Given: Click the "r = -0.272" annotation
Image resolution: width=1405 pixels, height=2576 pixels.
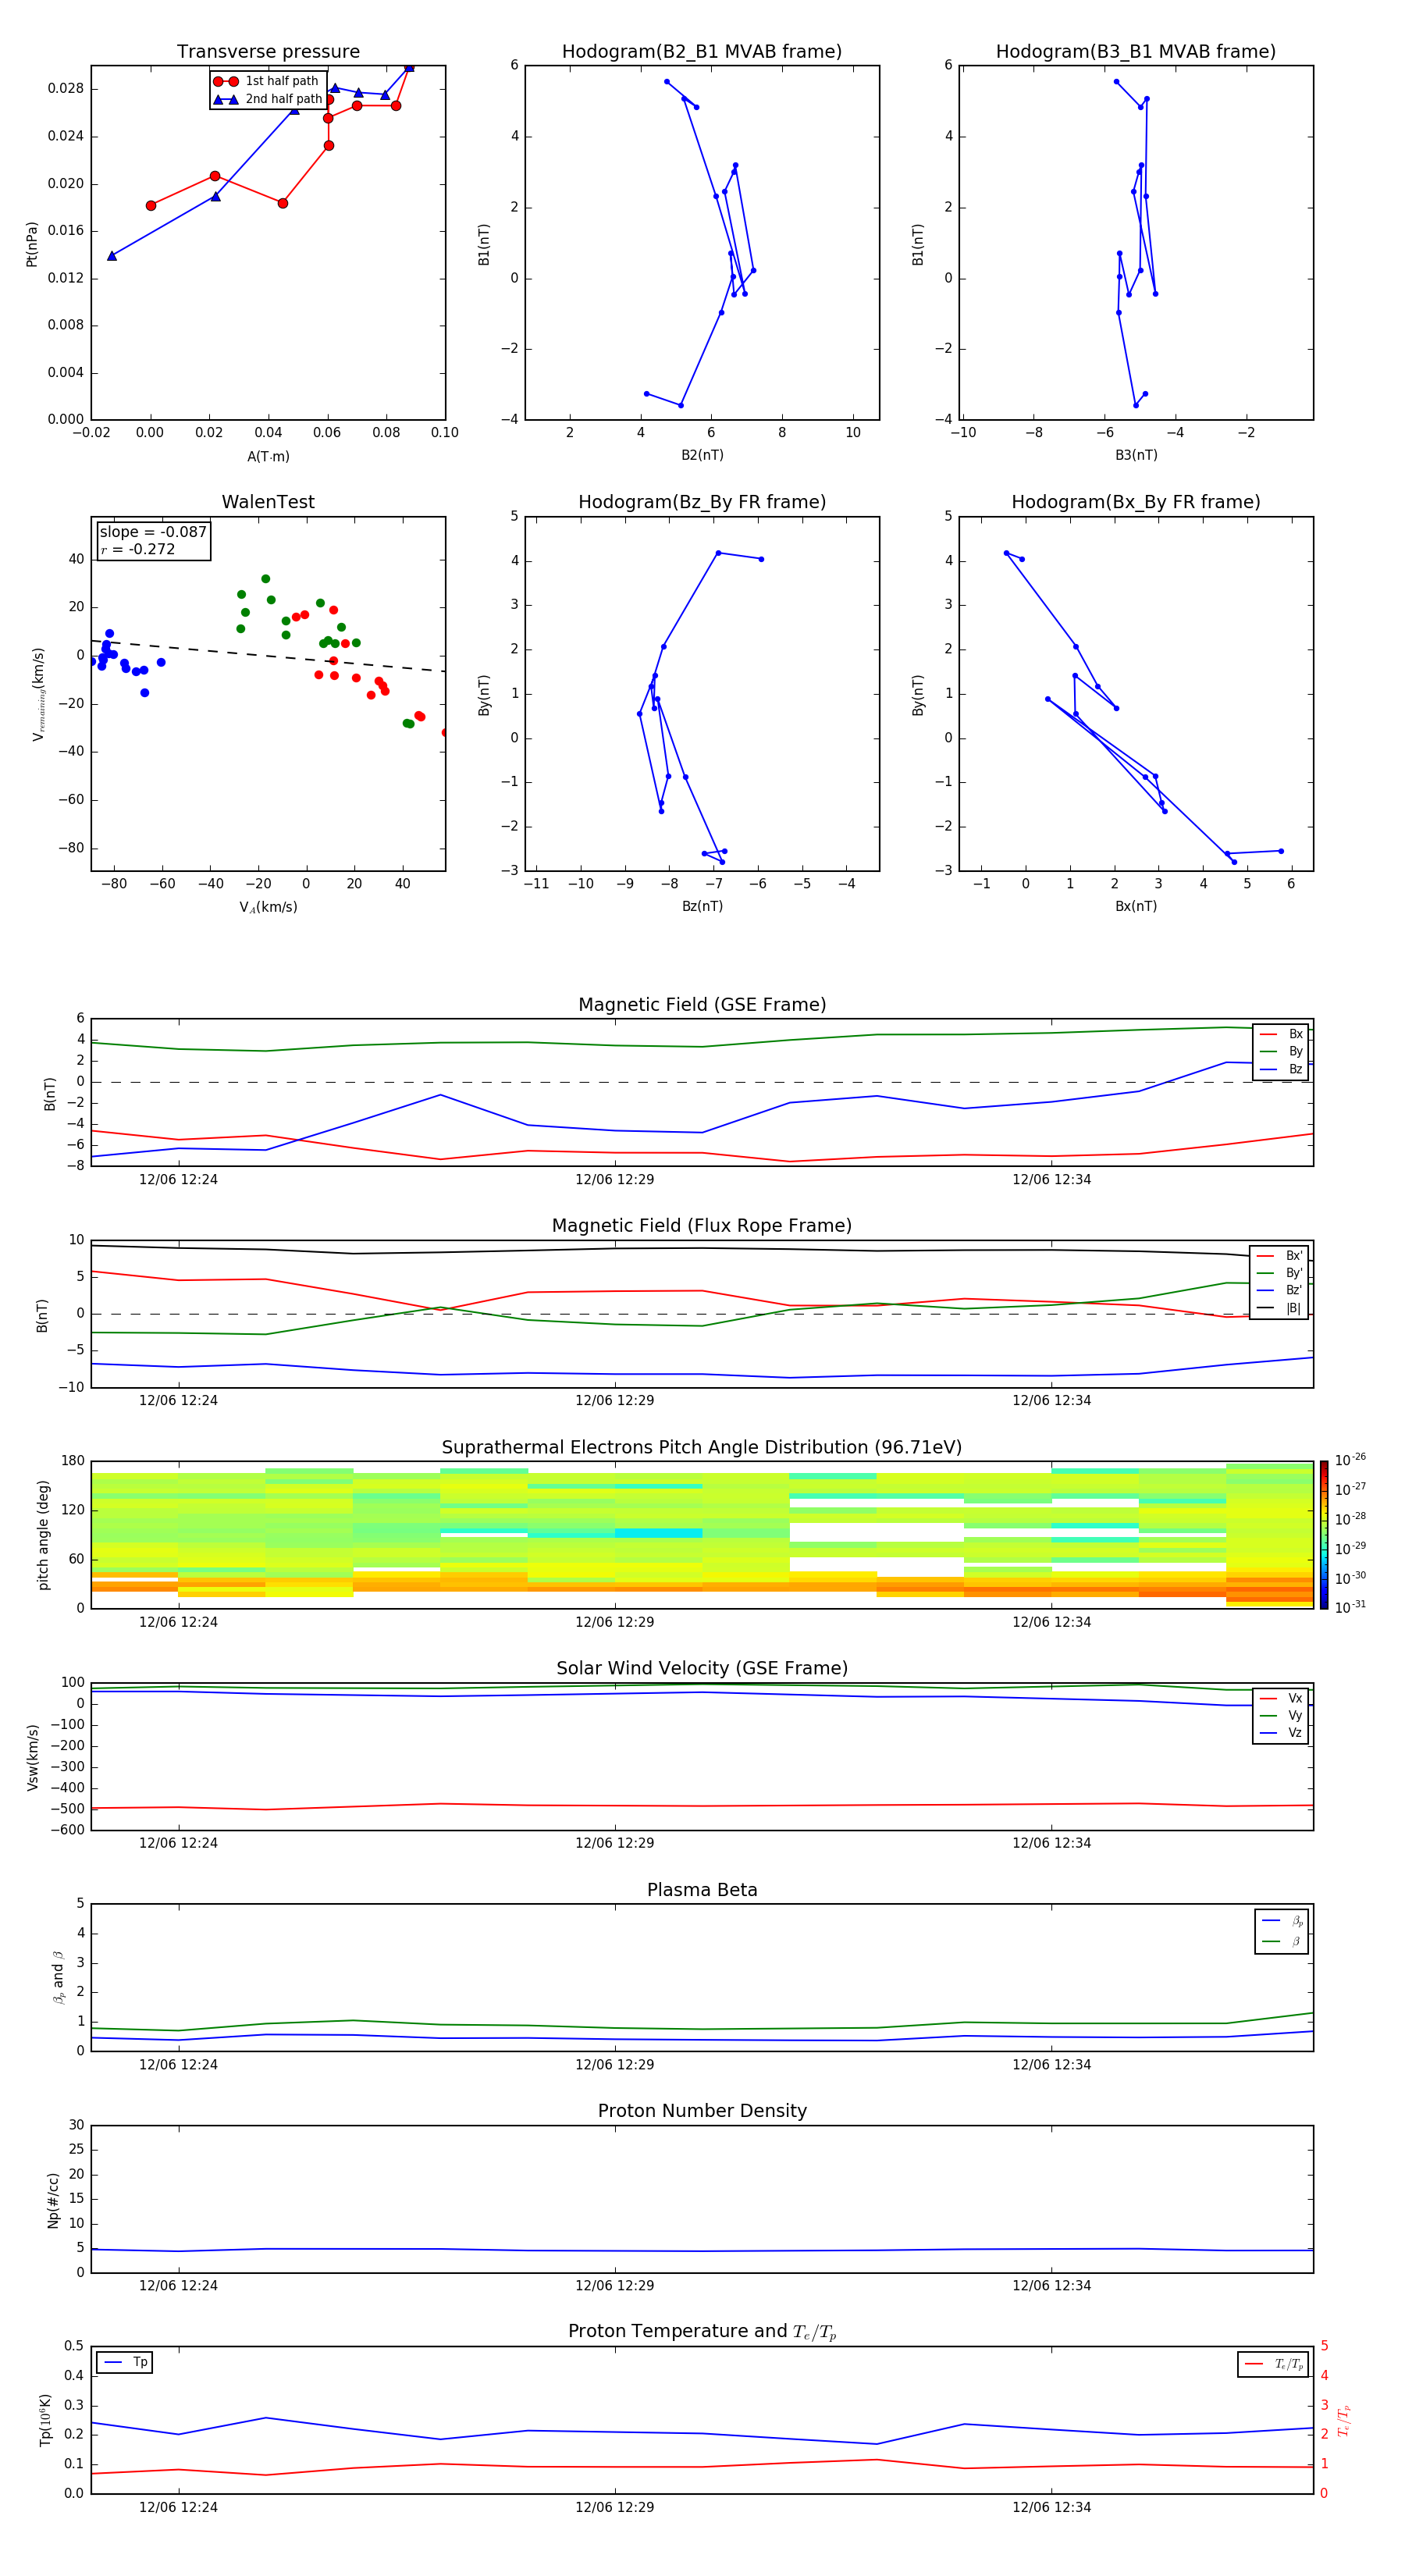Looking at the screenshot, I should coord(138,549).
